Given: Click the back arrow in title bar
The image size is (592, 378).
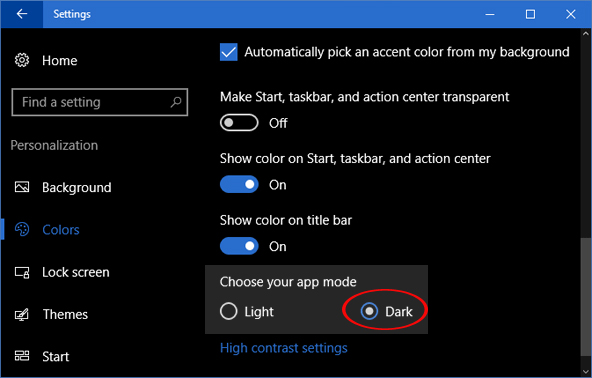Looking at the screenshot, I should coord(22,14).
